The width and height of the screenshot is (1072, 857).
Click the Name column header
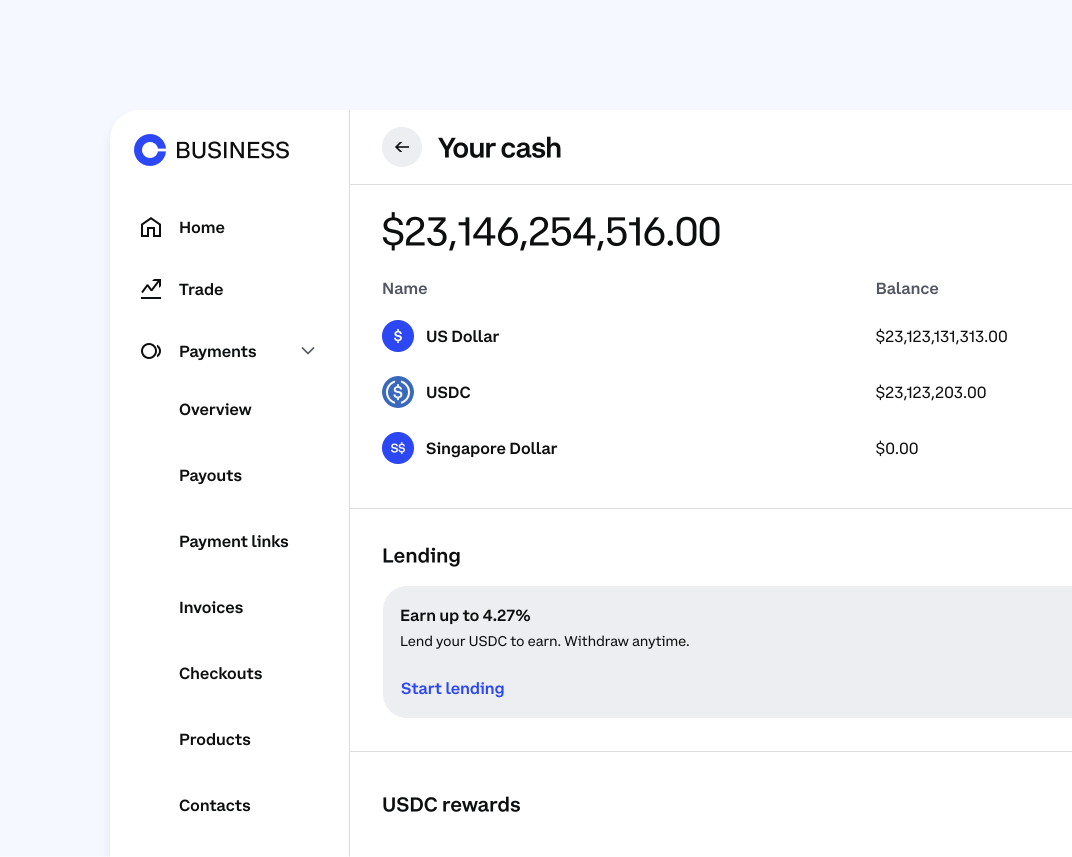click(x=405, y=288)
